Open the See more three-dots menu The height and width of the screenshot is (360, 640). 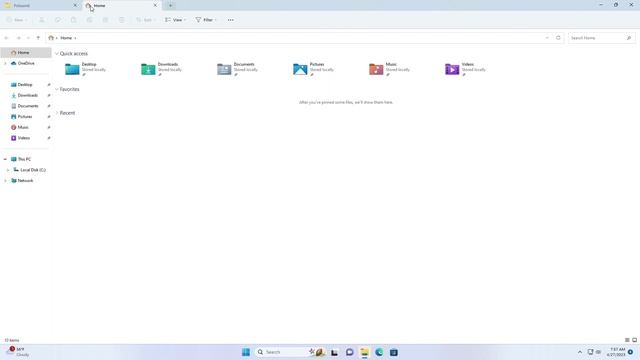[x=231, y=20]
